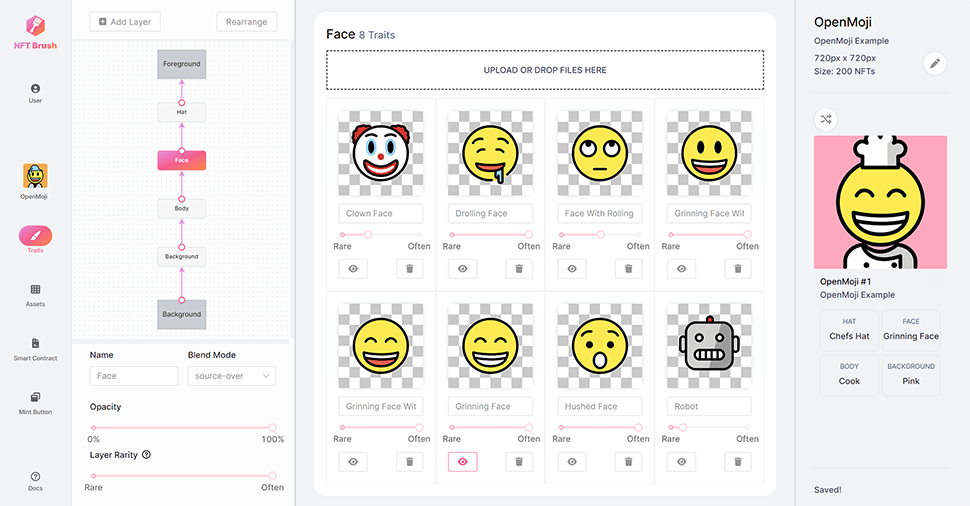
Task: Click the Rearrange button
Action: pyautogui.click(x=247, y=22)
